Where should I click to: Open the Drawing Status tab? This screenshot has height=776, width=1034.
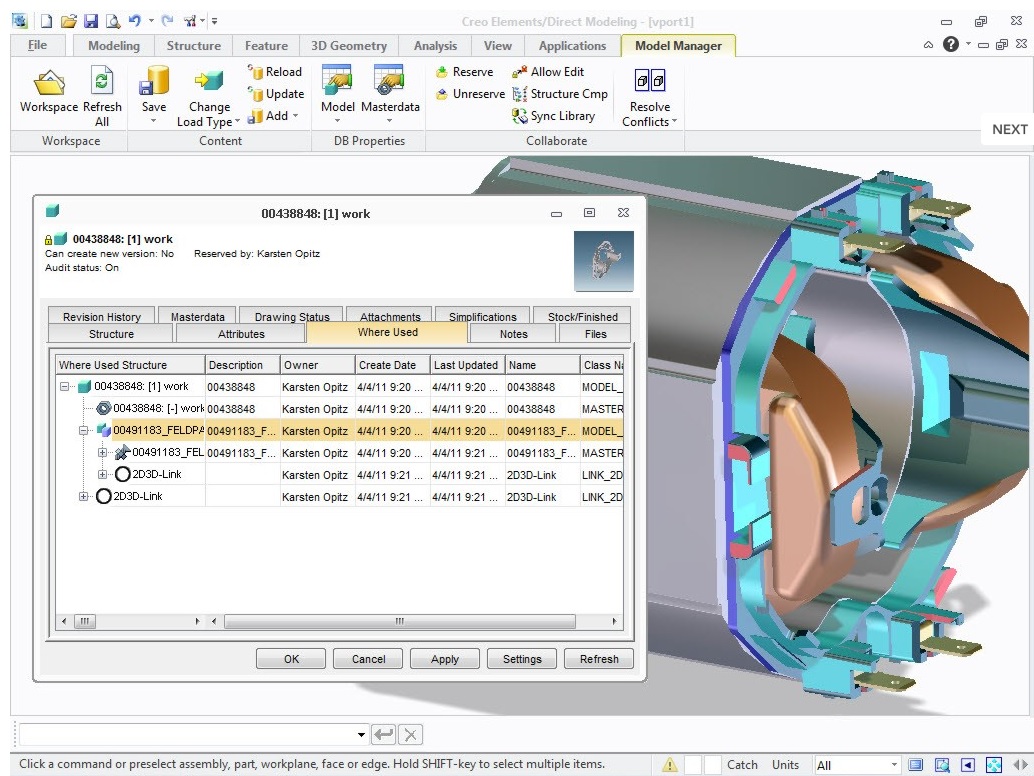291,316
